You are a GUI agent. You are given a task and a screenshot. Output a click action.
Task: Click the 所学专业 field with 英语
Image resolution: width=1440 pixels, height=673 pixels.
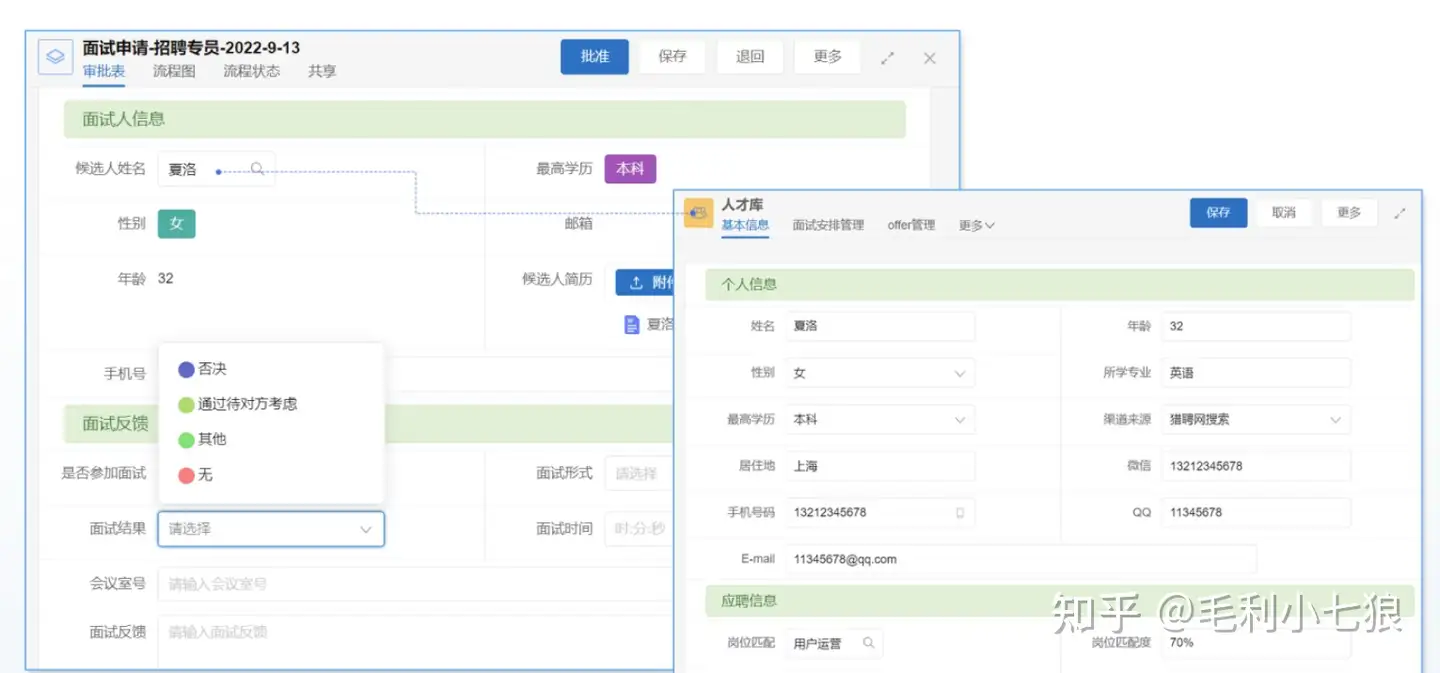coord(1256,373)
